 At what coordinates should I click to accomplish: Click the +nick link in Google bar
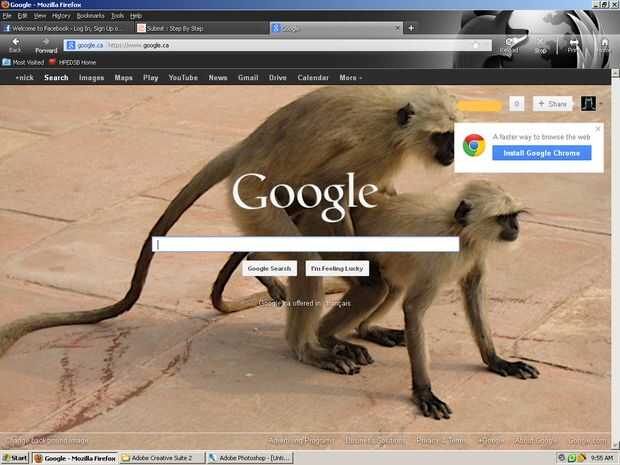coord(25,78)
